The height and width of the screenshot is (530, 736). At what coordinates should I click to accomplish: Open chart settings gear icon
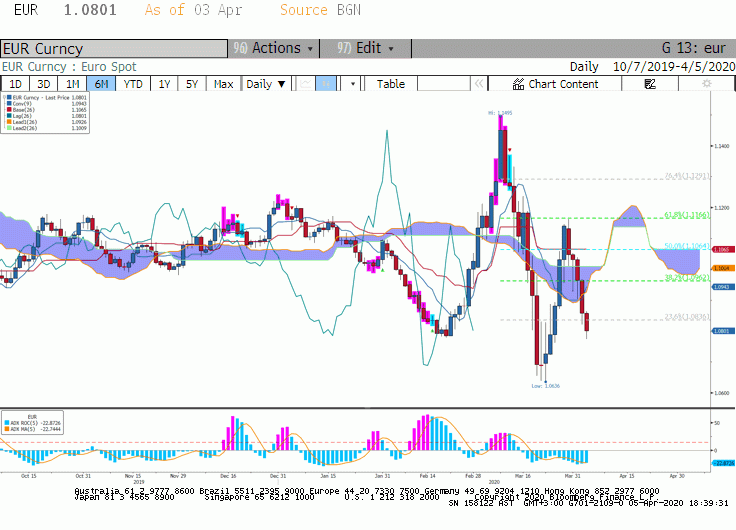706,84
